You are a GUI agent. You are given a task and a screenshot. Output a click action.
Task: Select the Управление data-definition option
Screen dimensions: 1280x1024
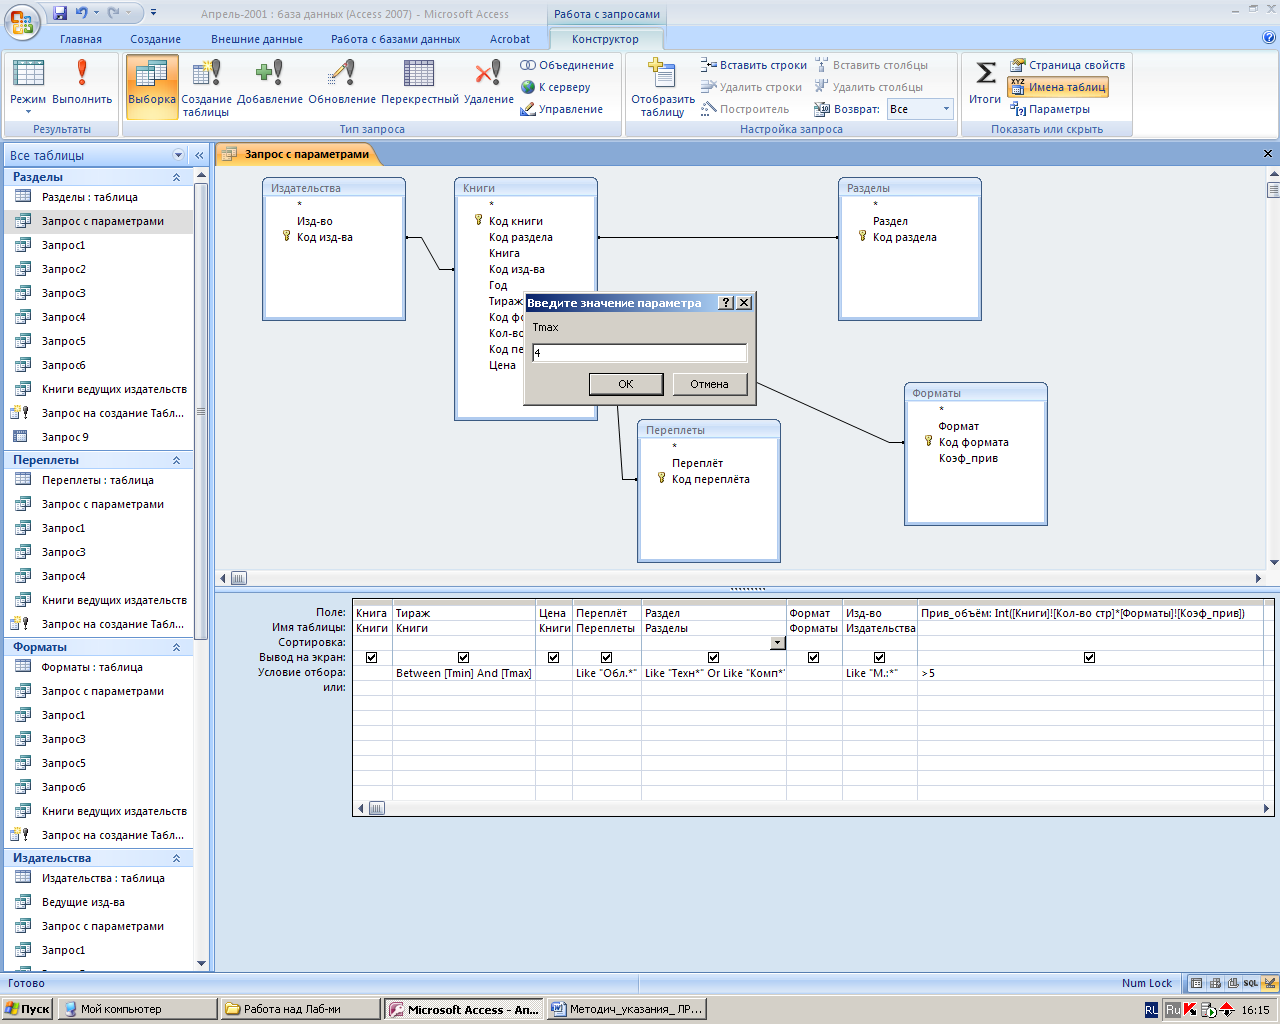[x=562, y=109]
